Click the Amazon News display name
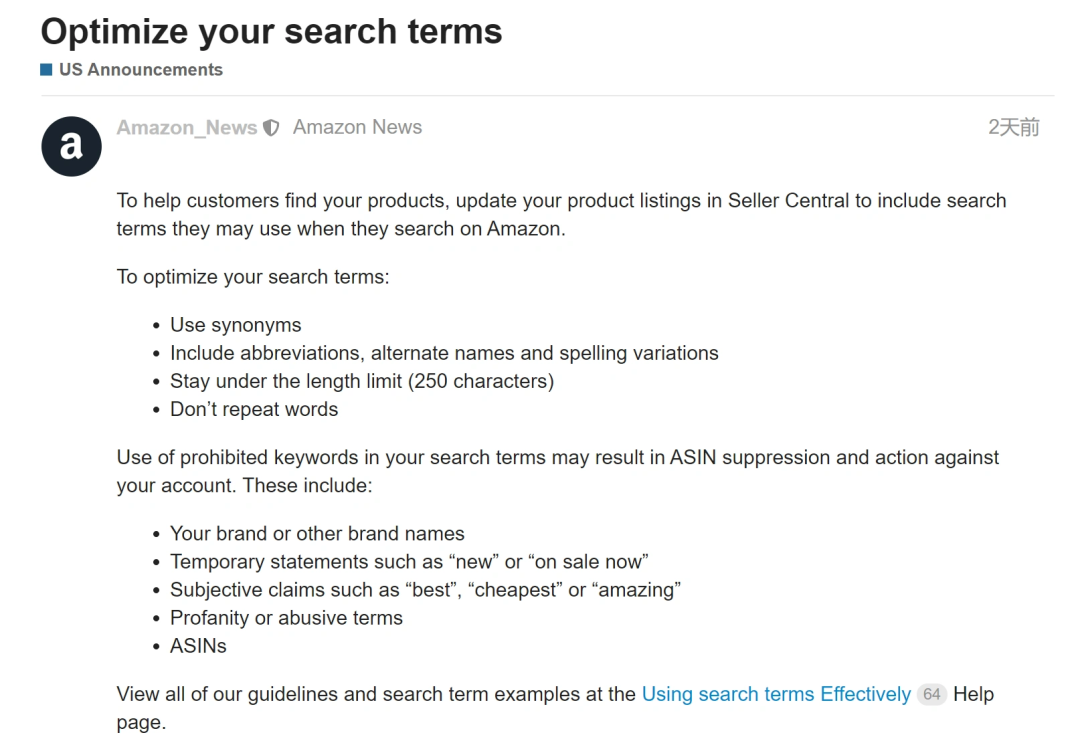 point(357,128)
